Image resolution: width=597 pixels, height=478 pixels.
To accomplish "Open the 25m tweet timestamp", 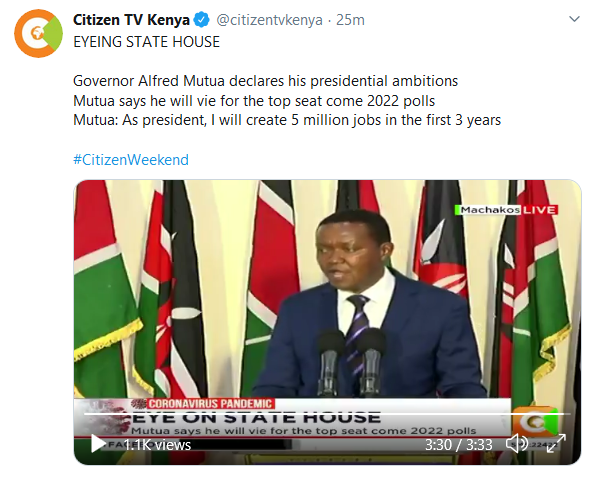I will (x=350, y=20).
